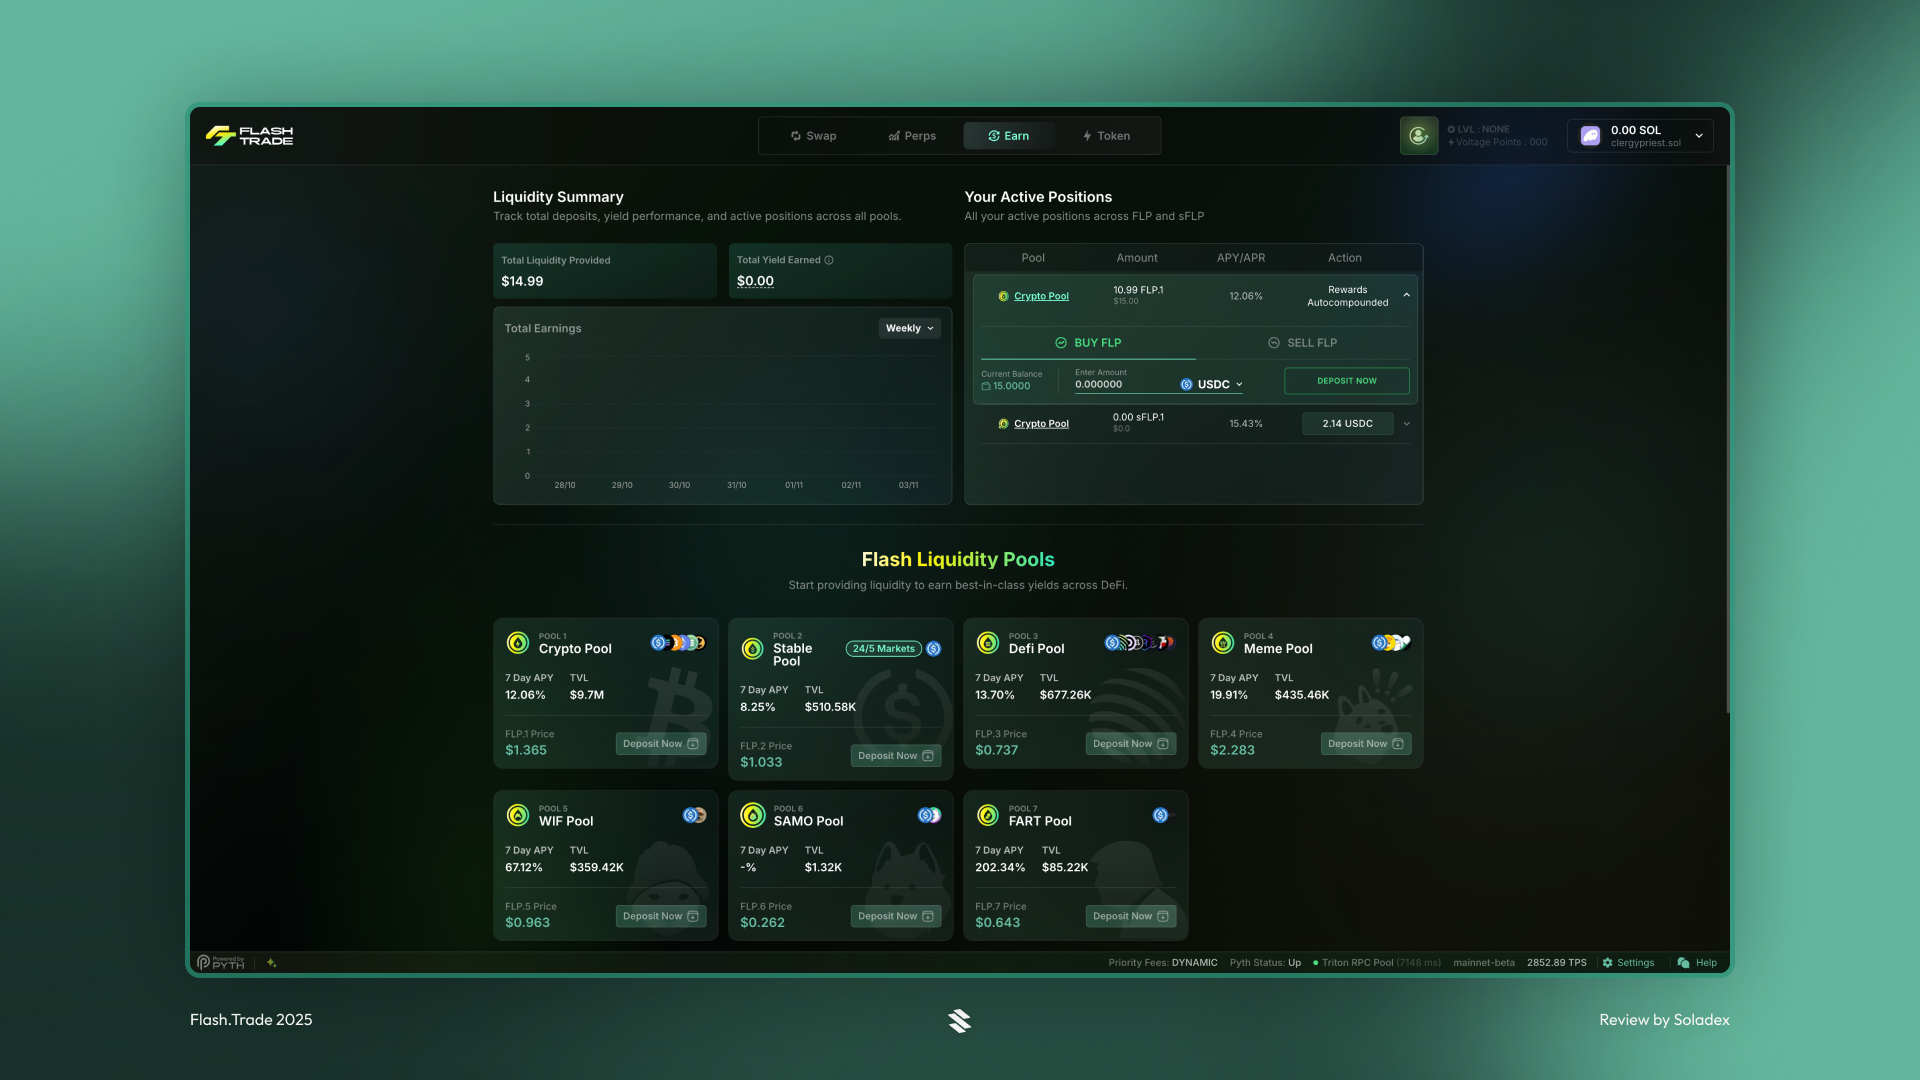
Task: Click the USDC coin icon in the amount selector
Action: pyautogui.click(x=1188, y=384)
